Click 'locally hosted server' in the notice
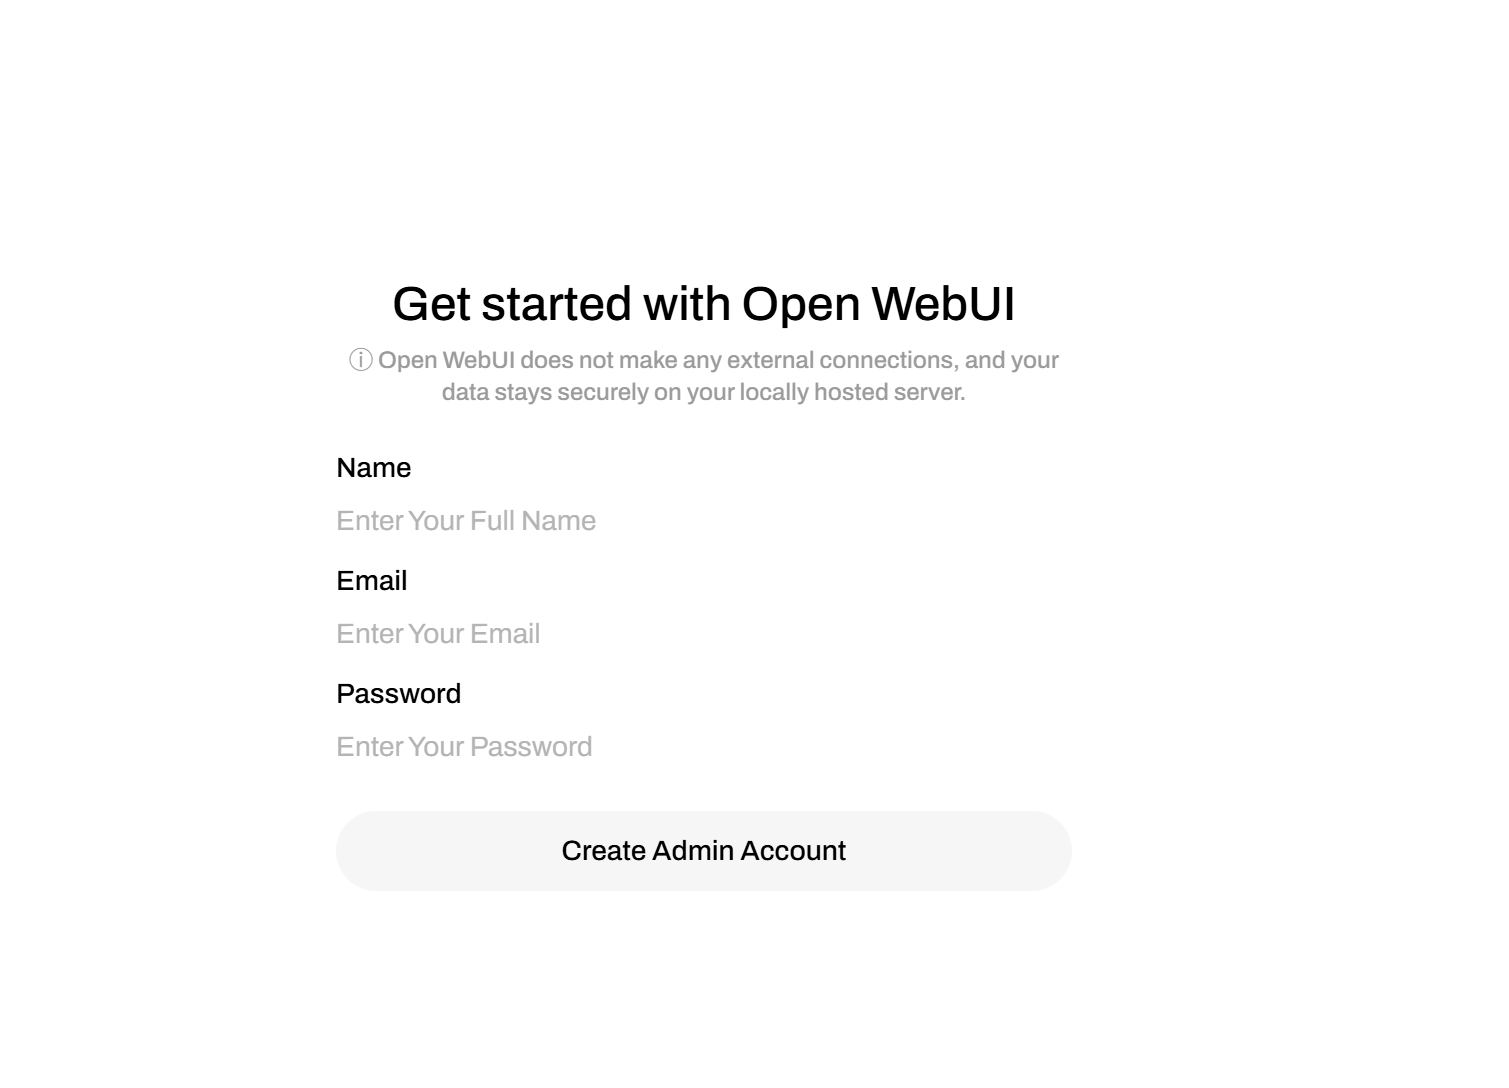This screenshot has width=1509, height=1088. coord(853,392)
